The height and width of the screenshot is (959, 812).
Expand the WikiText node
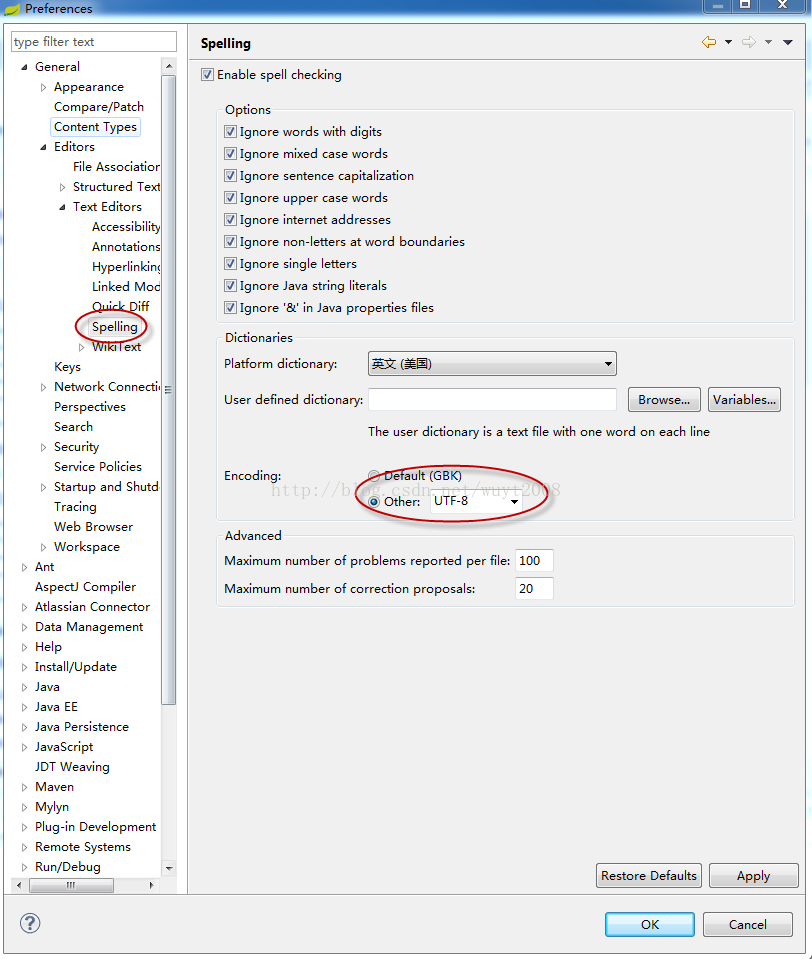pos(81,347)
